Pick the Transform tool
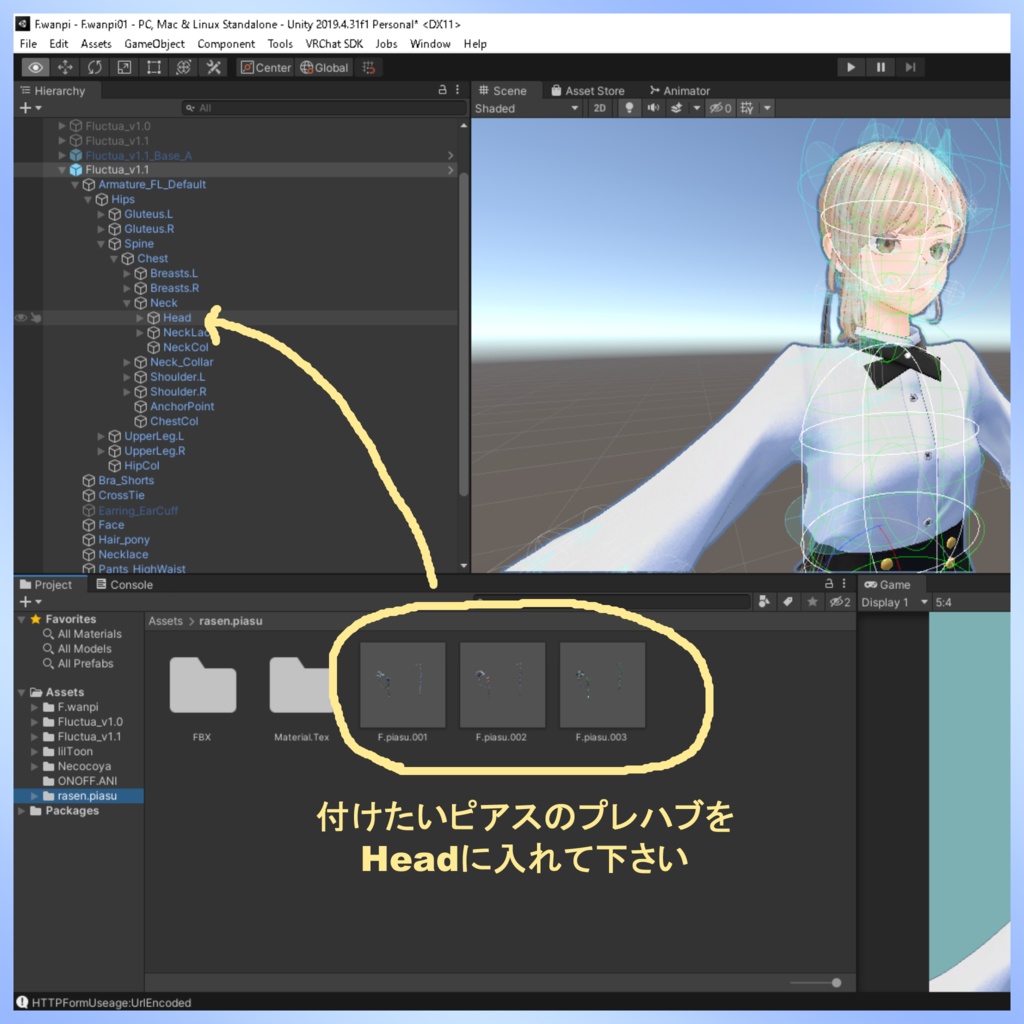Screen dimensions: 1024x1024 point(183,67)
